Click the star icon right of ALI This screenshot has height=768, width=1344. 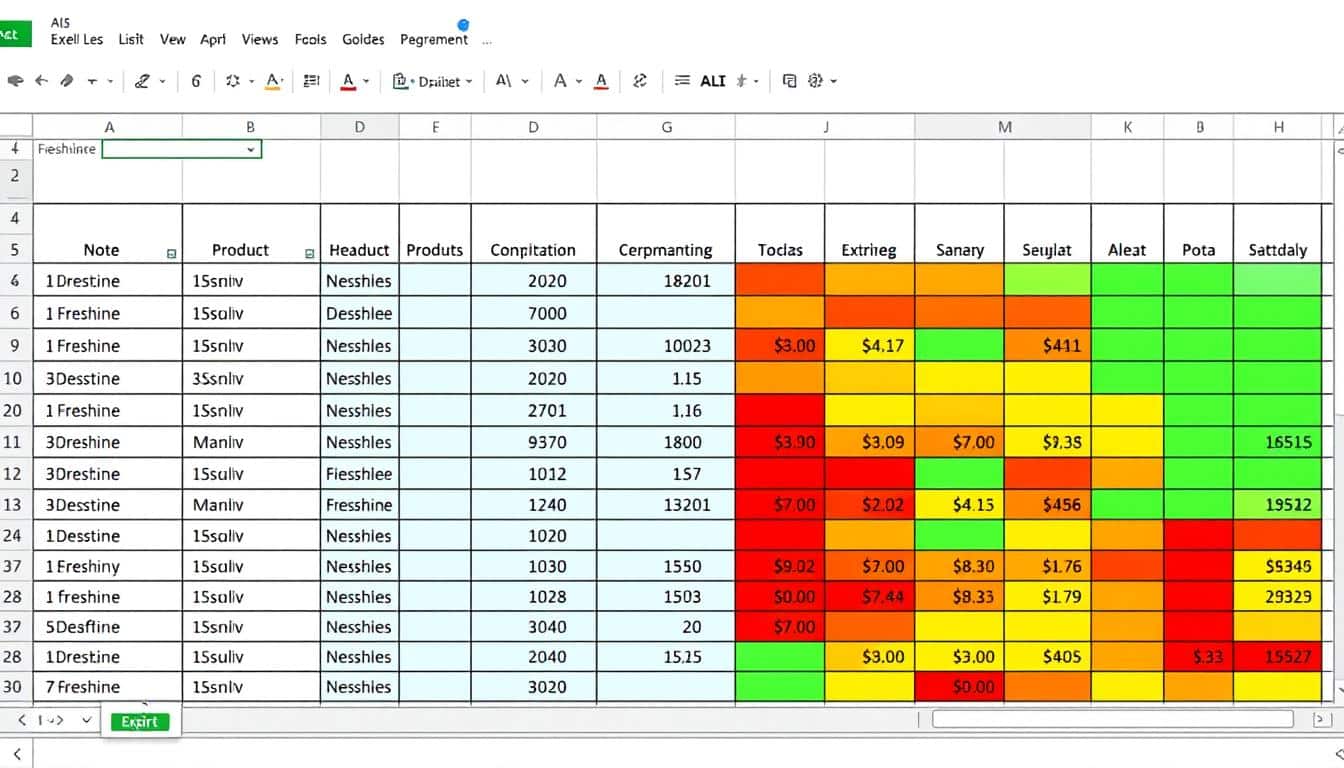[x=742, y=81]
